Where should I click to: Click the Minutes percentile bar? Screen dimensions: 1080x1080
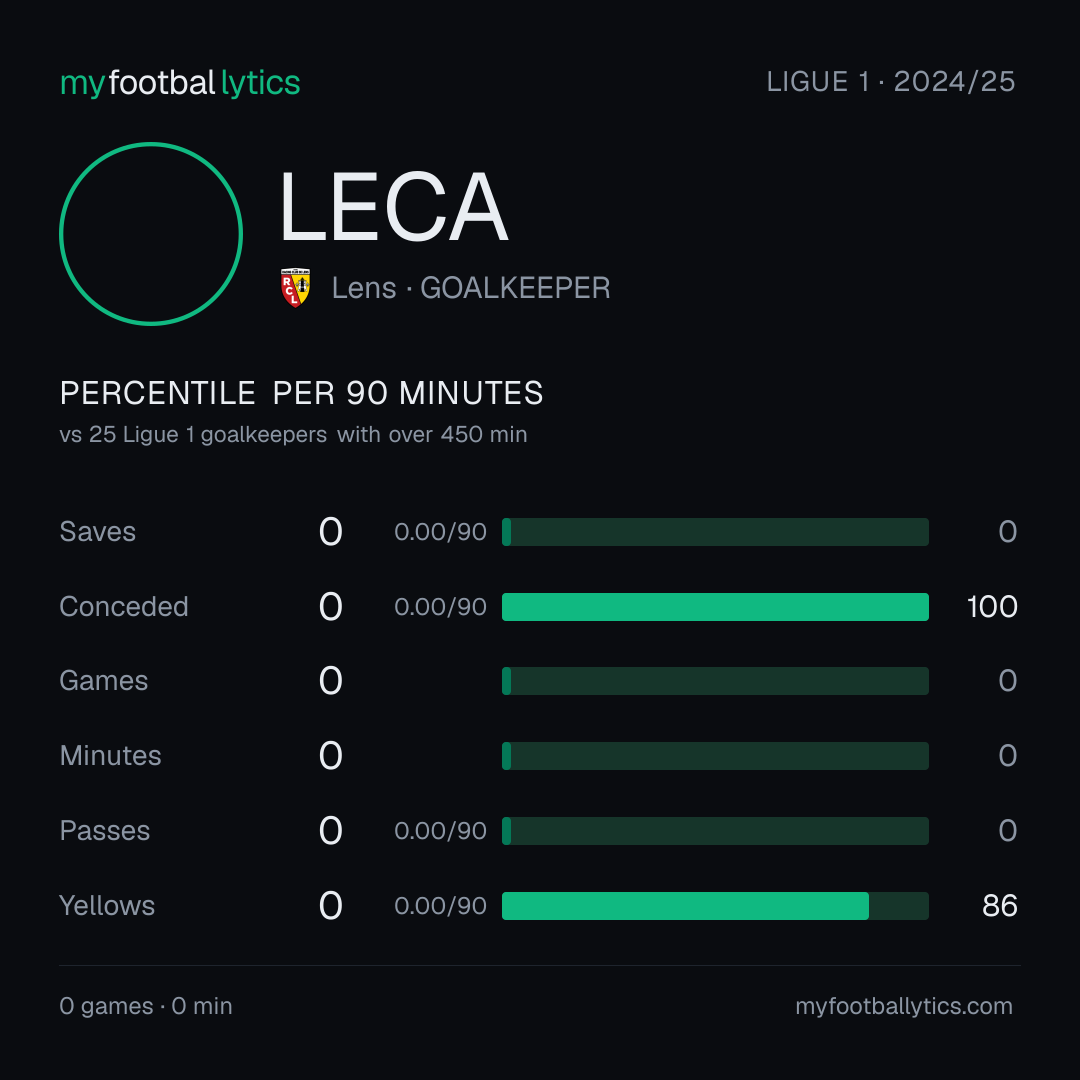pyautogui.click(x=715, y=756)
